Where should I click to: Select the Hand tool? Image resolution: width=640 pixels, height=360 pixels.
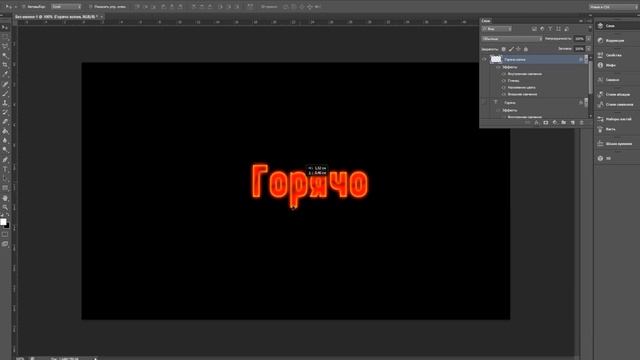click(5, 198)
